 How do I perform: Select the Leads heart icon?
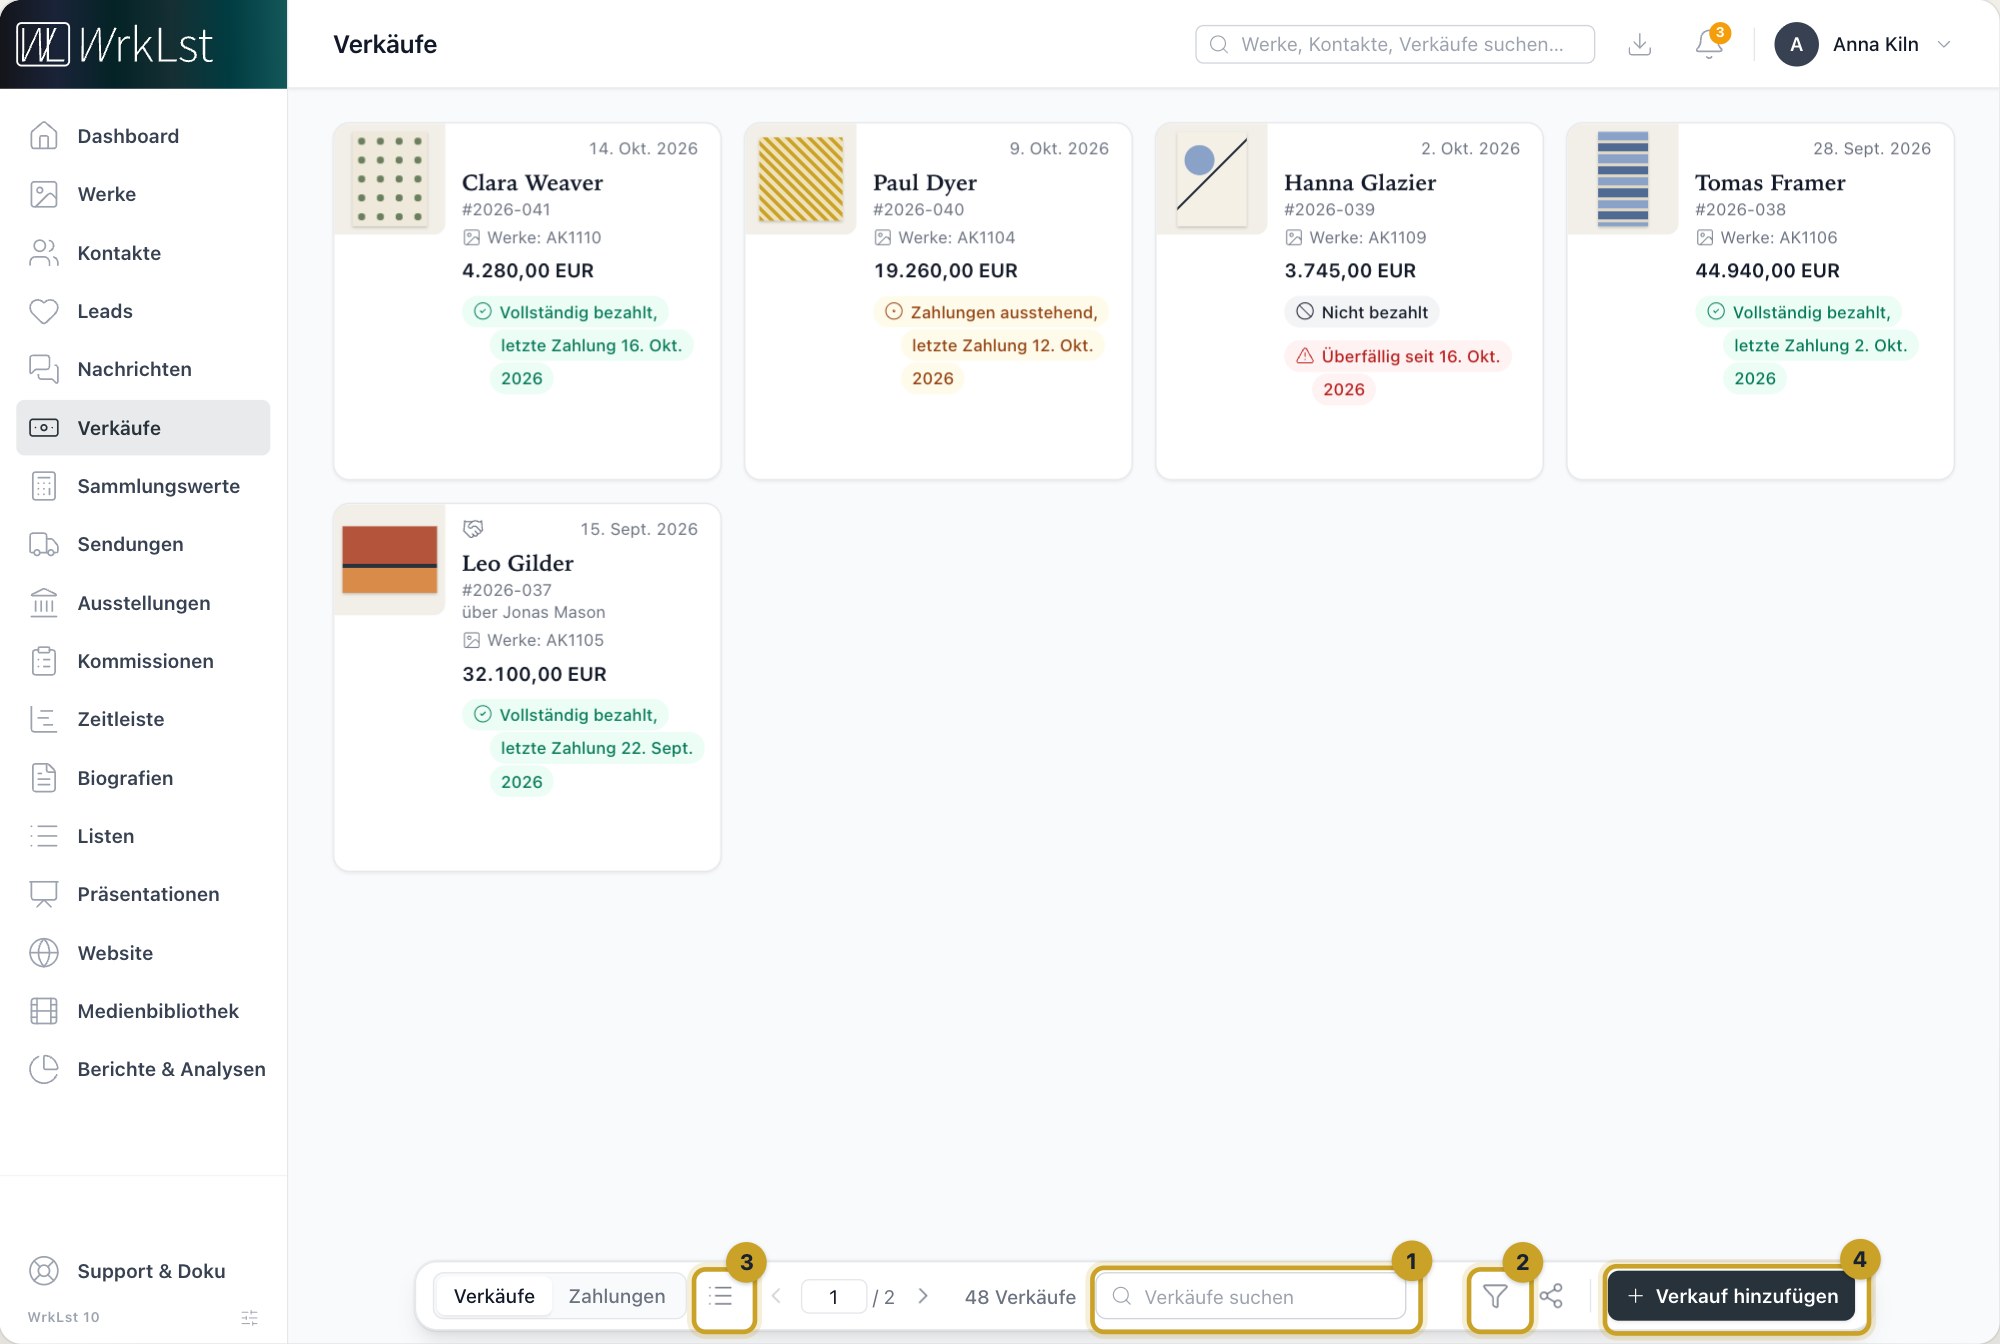point(44,311)
